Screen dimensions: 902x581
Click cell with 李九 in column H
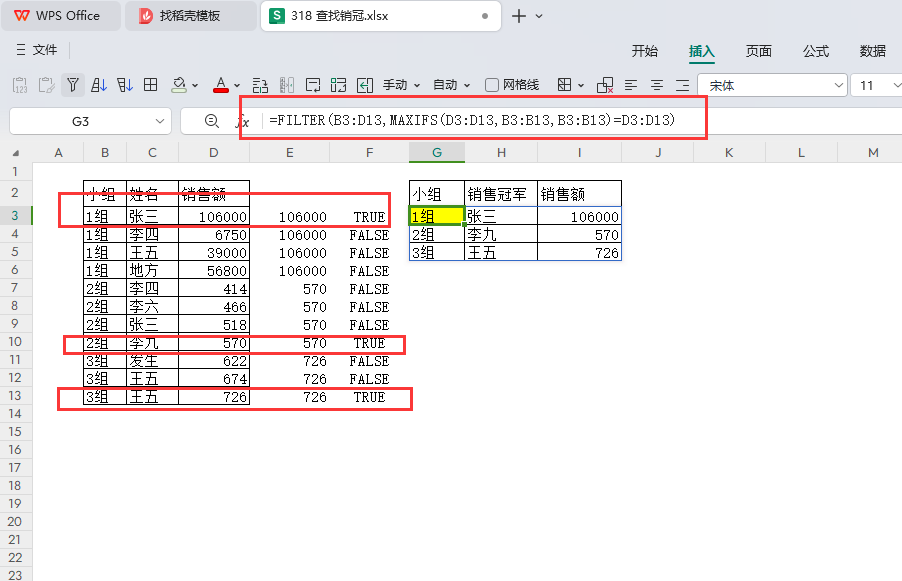pyautogui.click(x=500, y=235)
